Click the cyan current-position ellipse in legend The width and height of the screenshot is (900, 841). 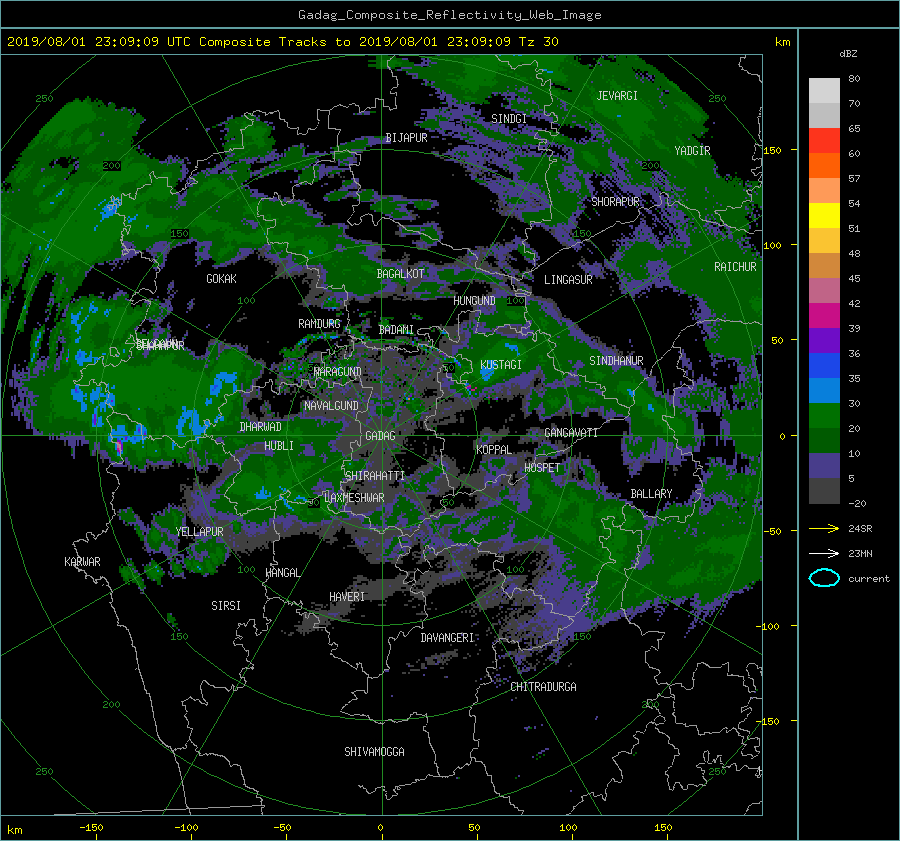tap(824, 578)
